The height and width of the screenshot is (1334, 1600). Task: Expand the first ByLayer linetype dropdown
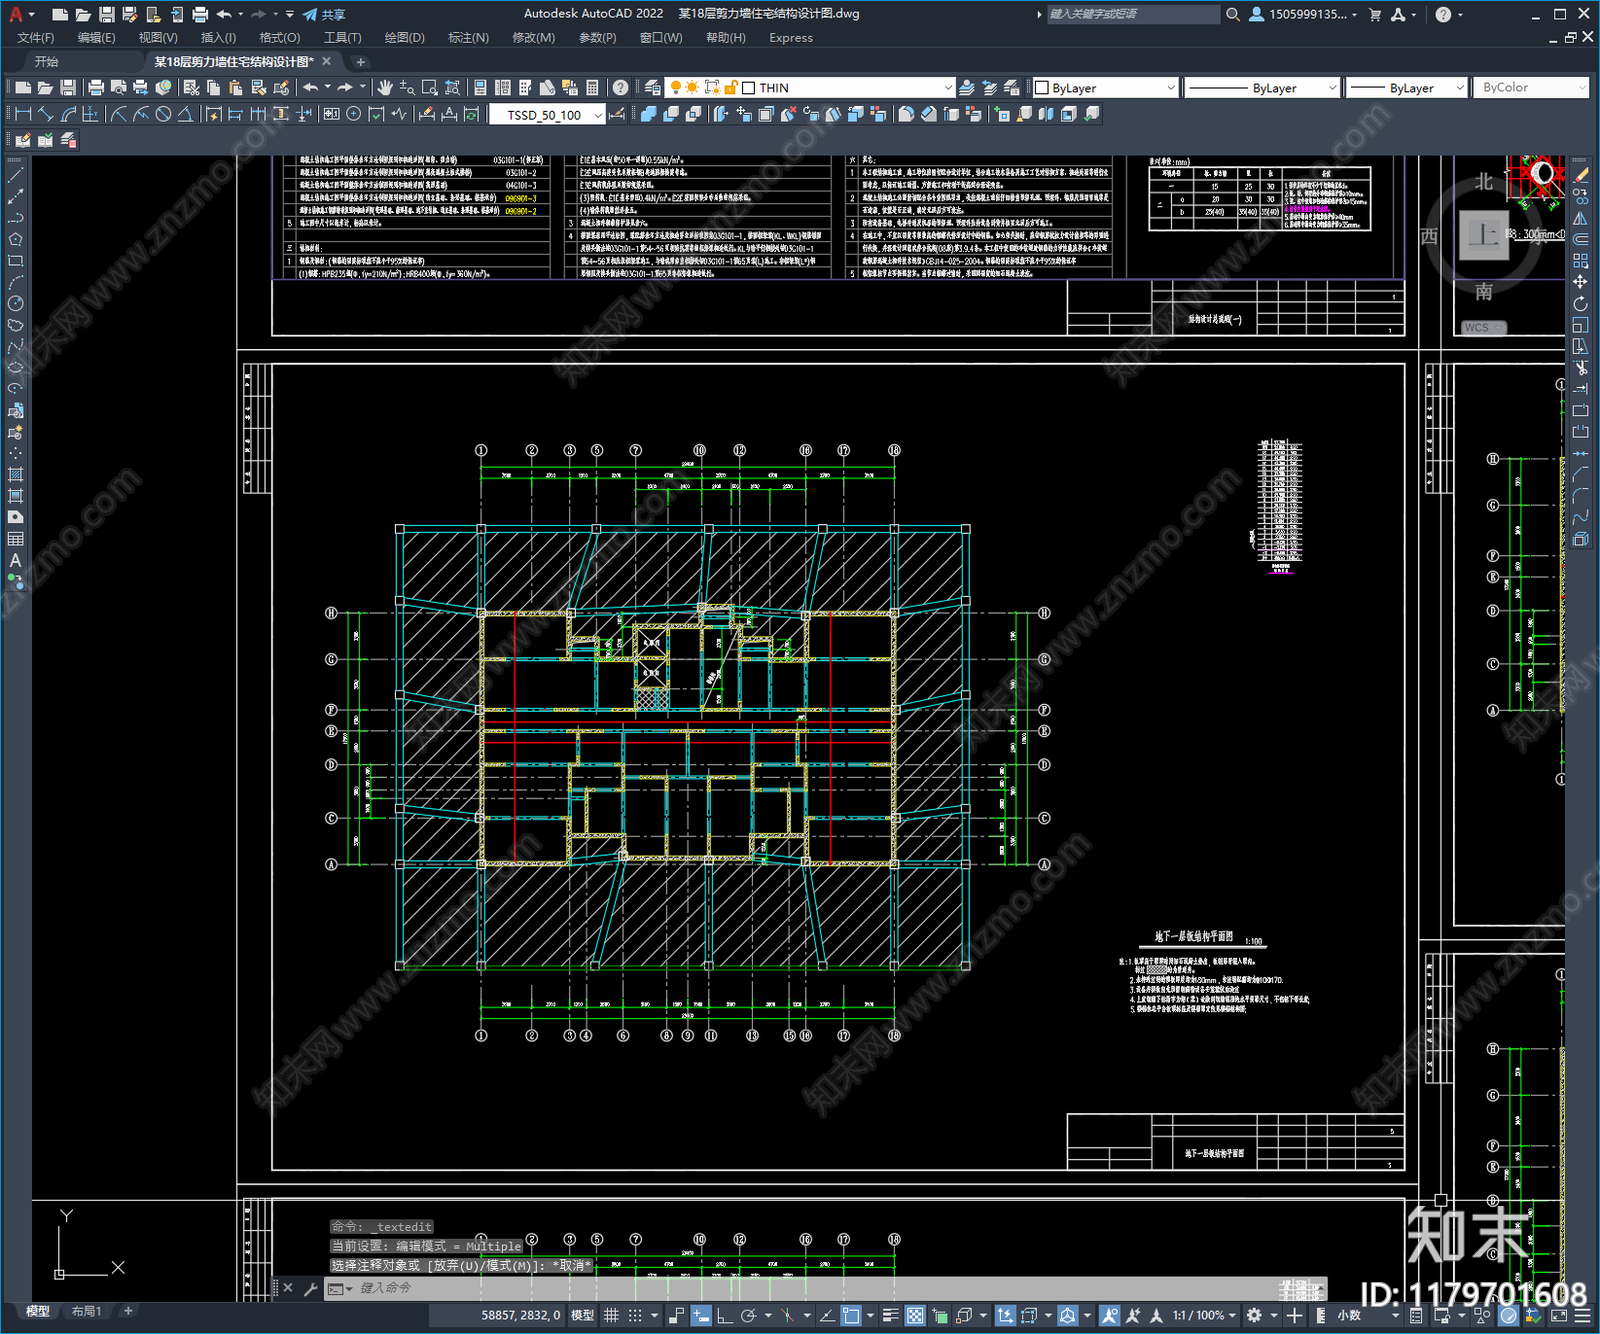pos(1261,88)
